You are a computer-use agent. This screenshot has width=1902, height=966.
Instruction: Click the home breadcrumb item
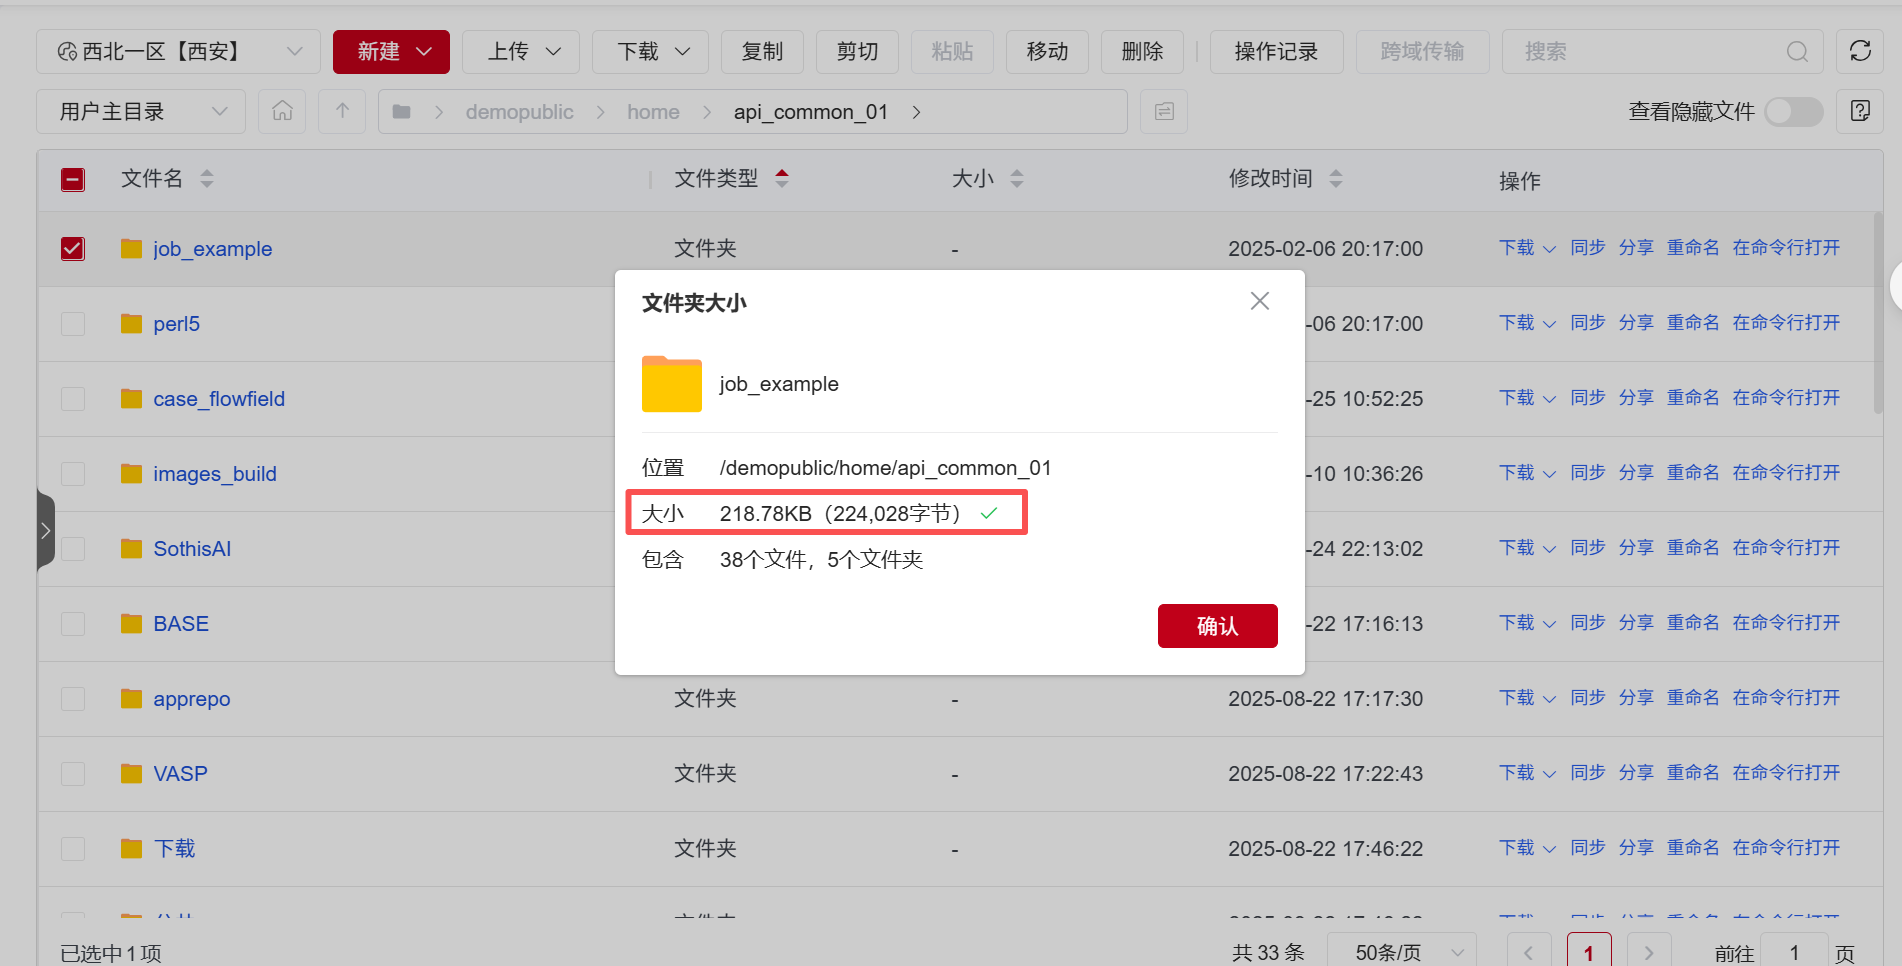pos(653,112)
